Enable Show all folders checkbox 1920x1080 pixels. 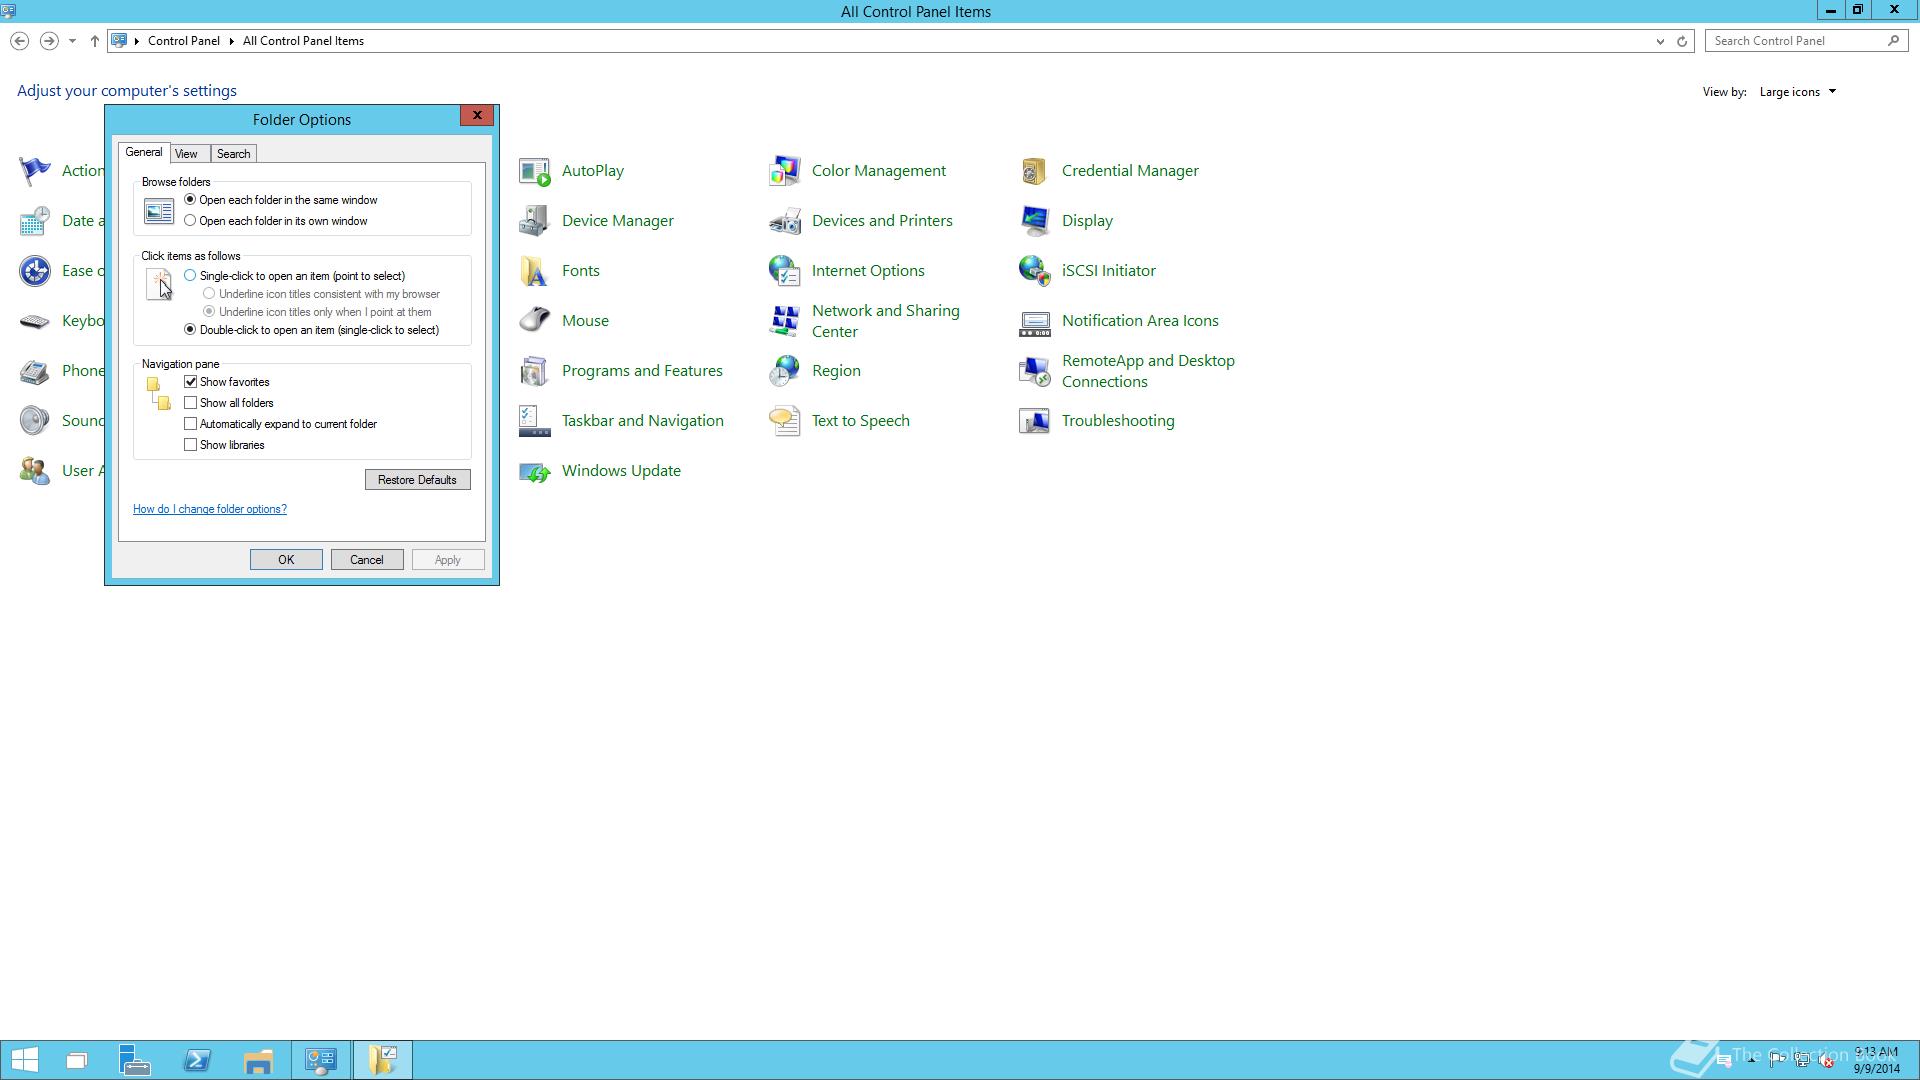pos(190,403)
